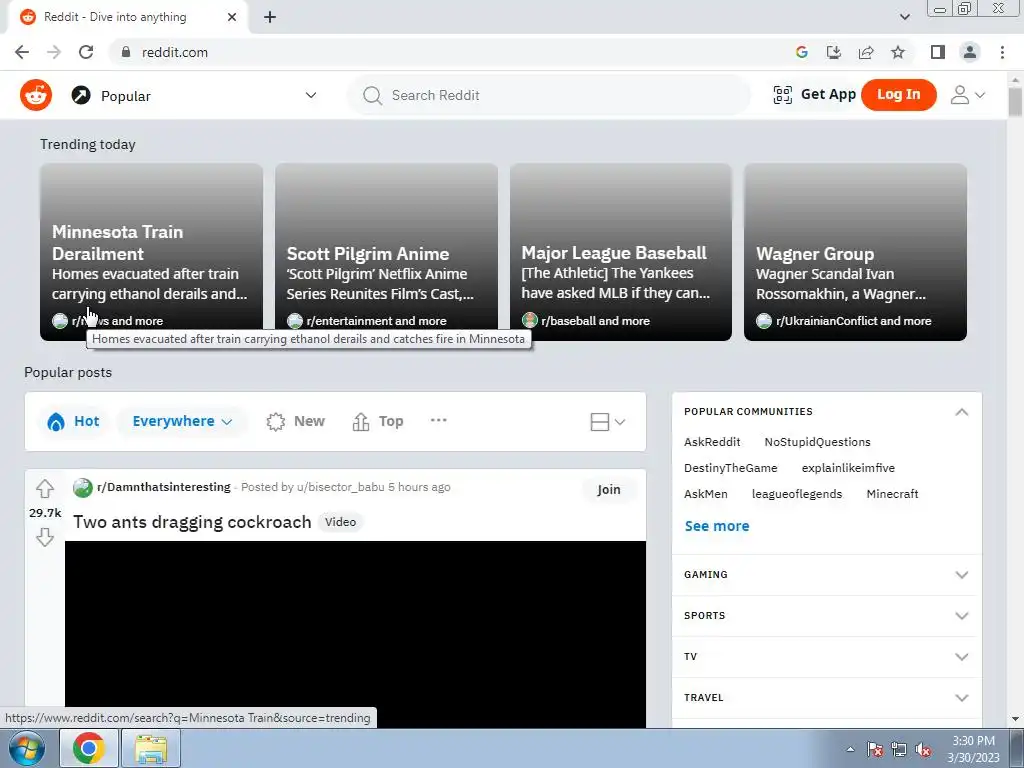1024x768 pixels.
Task: Go forward in the browser
Action: 54,52
